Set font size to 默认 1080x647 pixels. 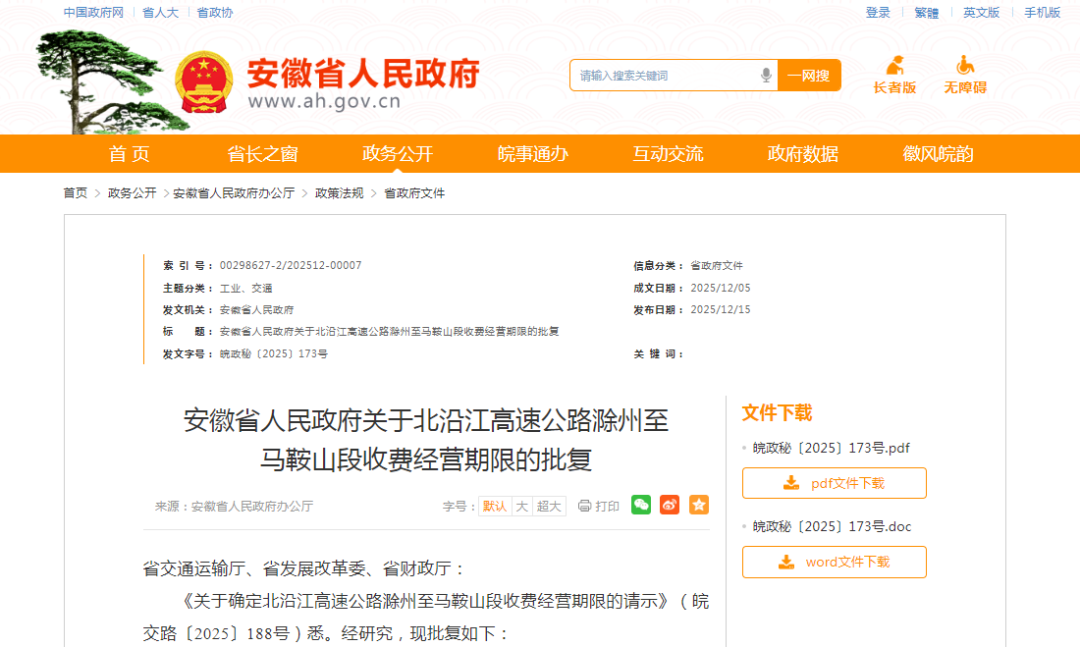coord(495,506)
